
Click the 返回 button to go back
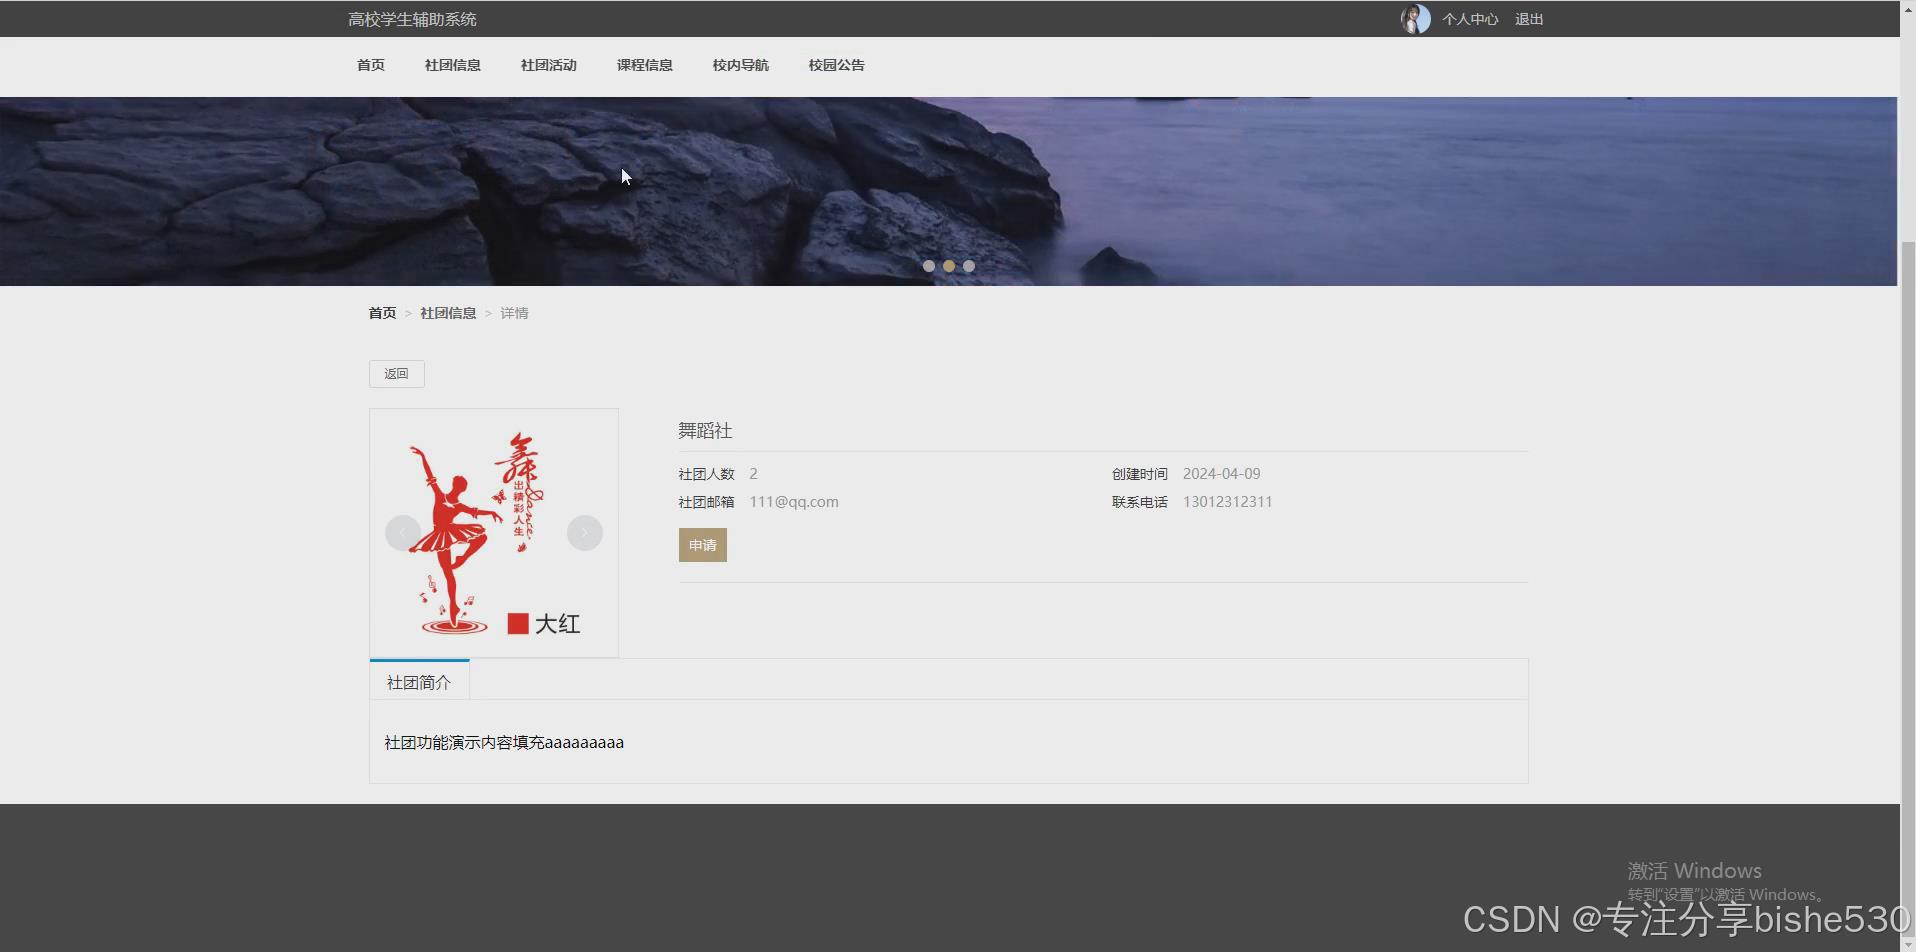396,373
